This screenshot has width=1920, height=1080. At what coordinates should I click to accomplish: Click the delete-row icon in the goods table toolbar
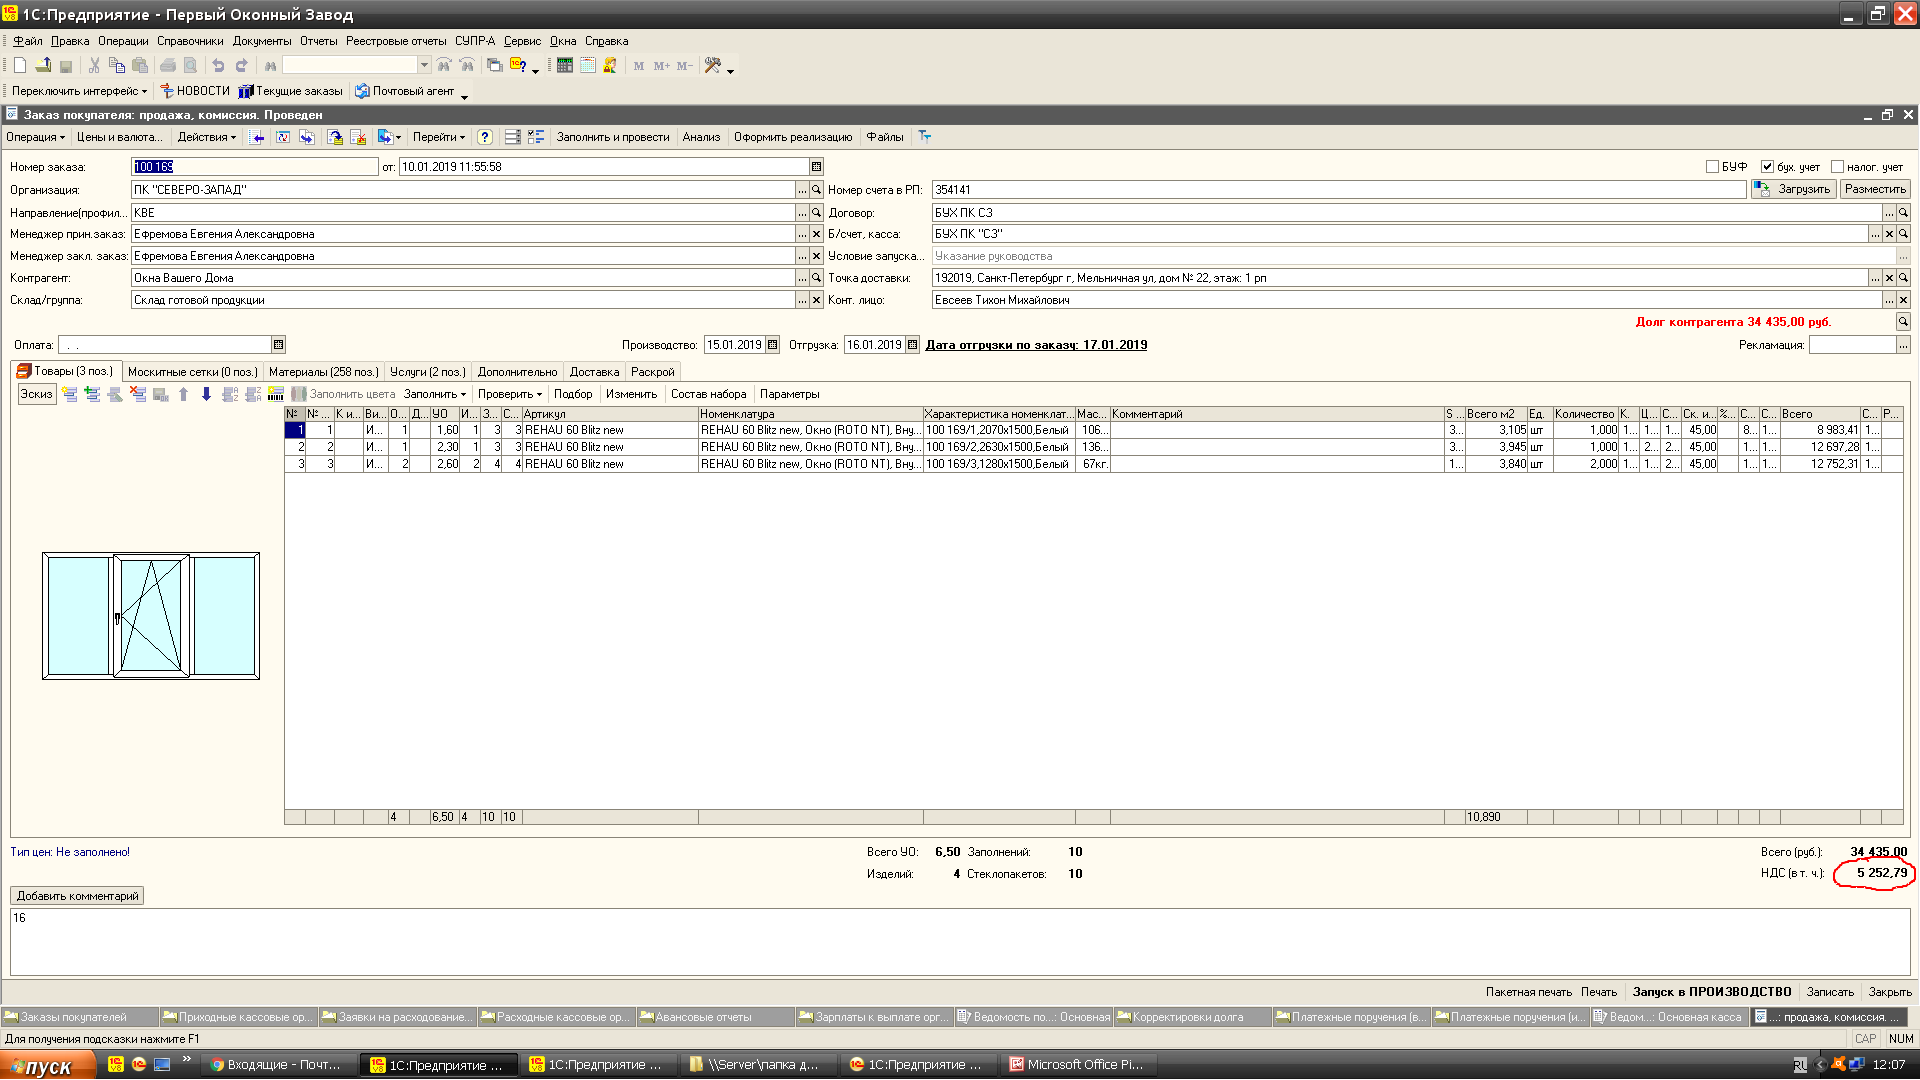pos(138,395)
